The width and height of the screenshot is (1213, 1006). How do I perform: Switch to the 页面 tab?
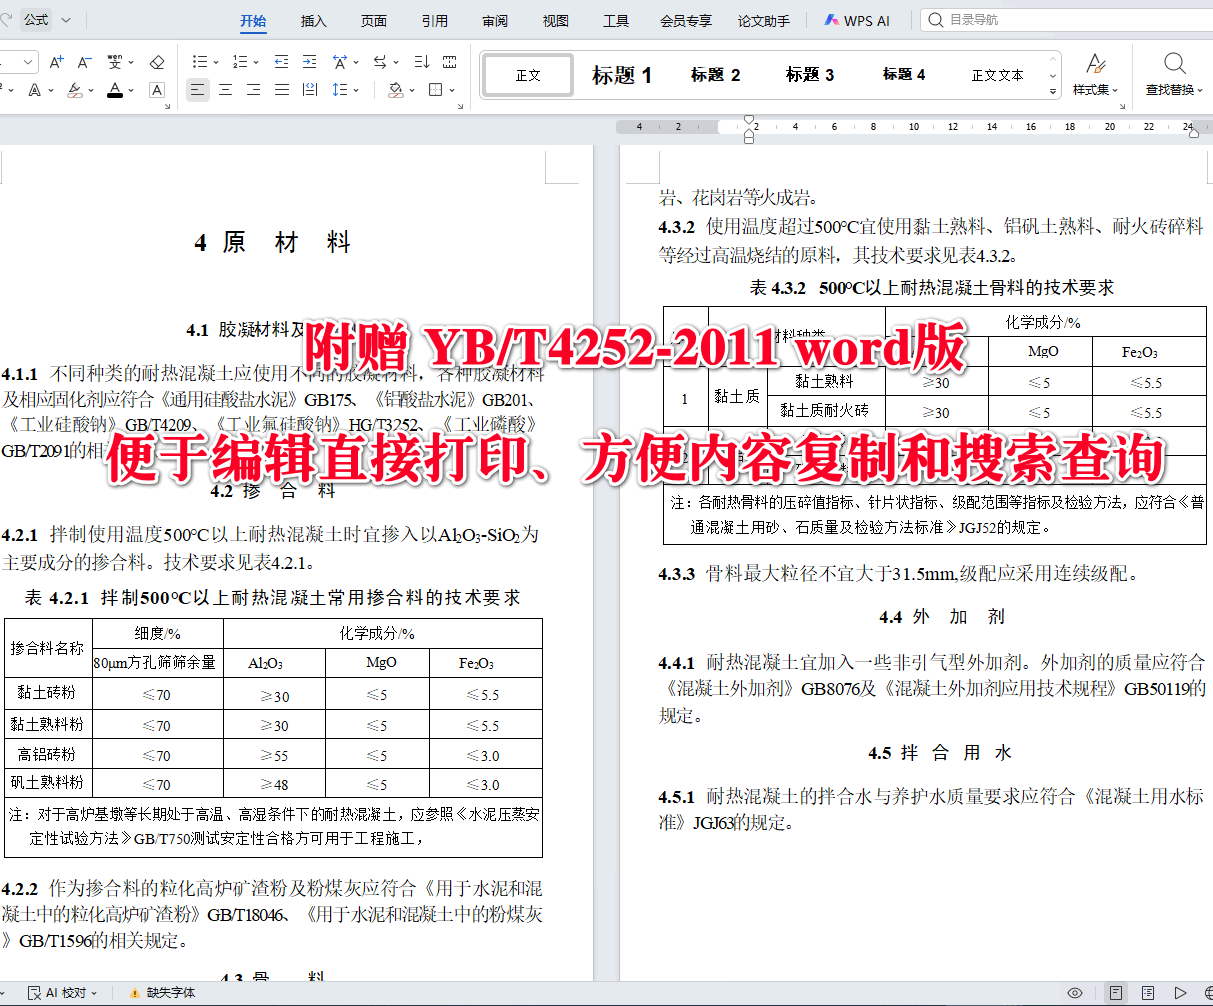tap(374, 20)
